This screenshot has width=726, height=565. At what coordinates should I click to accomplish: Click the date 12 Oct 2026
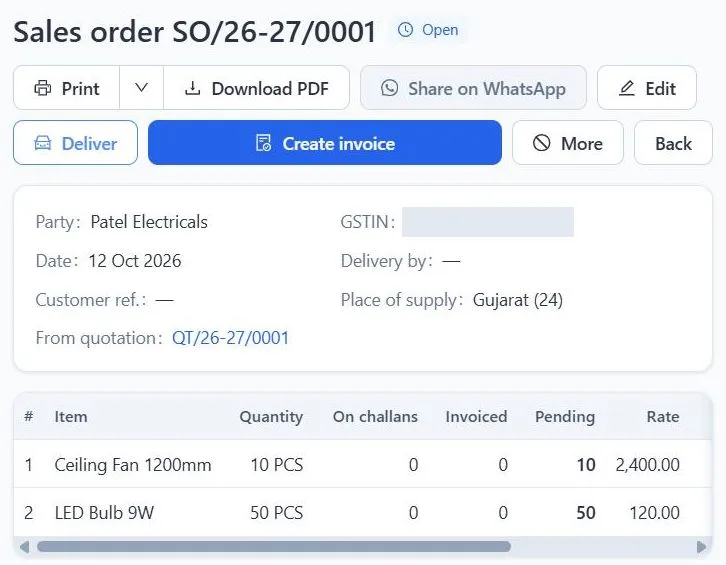(135, 261)
